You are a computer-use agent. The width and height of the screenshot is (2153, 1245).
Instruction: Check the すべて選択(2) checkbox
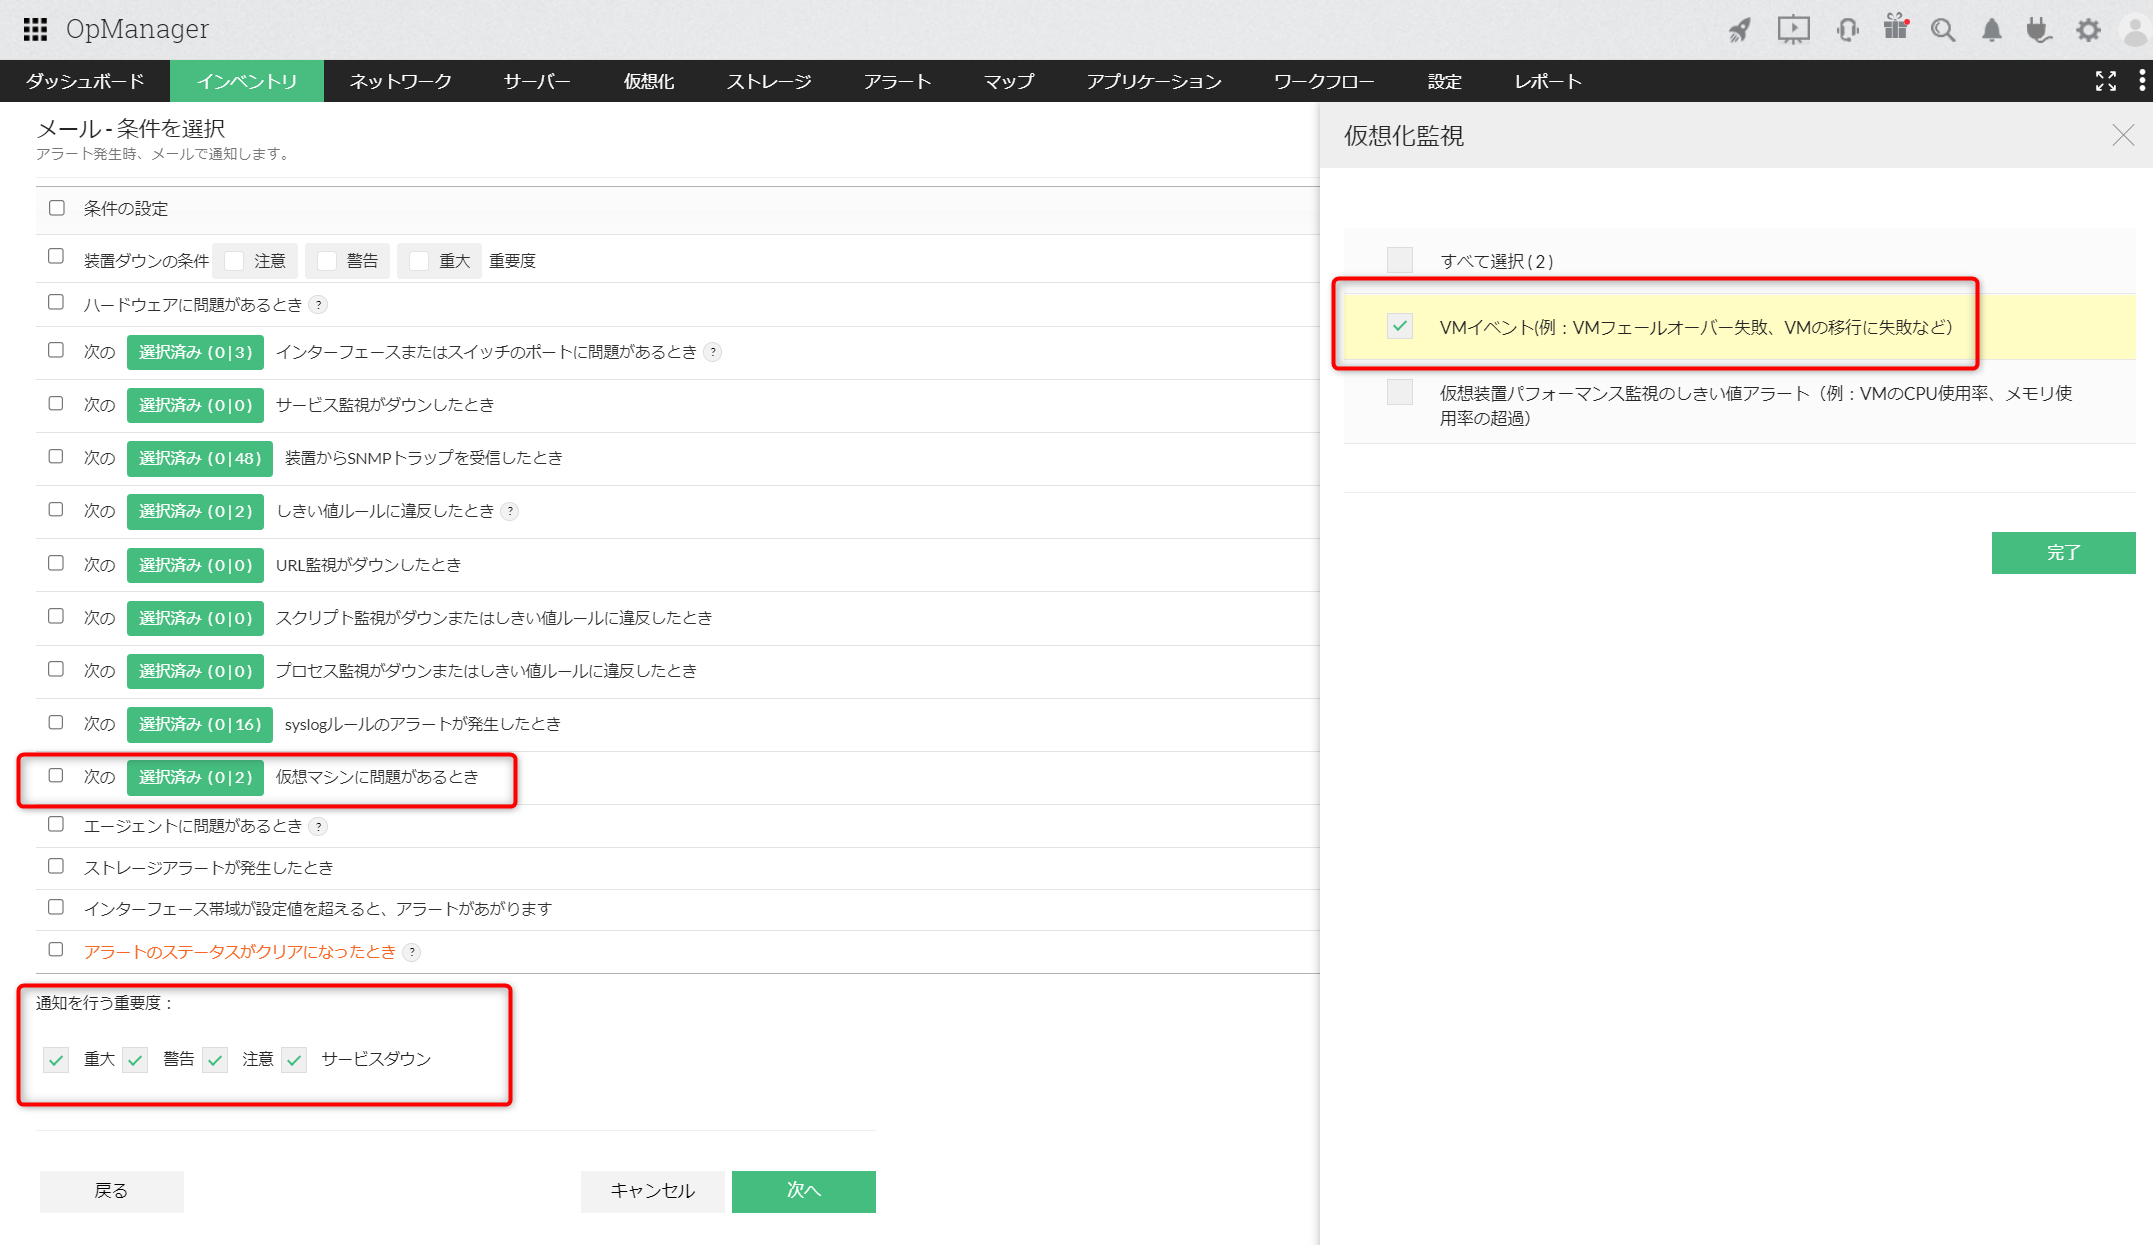click(1399, 260)
